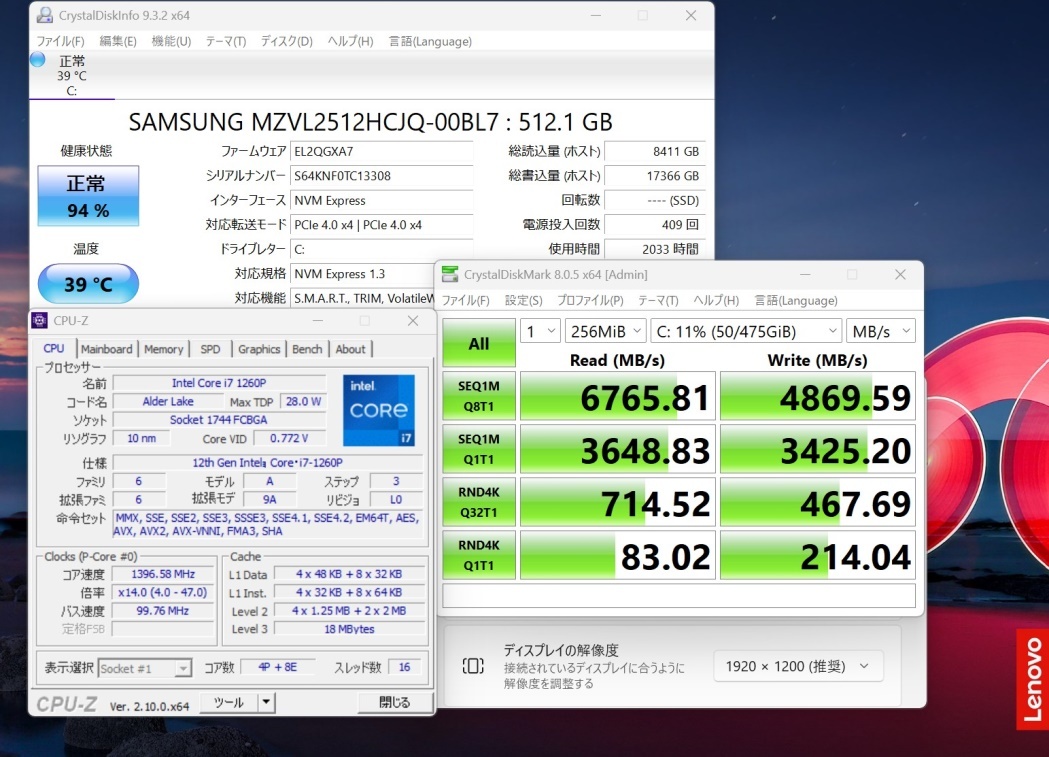Open the ヘルプ(H) menu in CrystalDiskMark

716,300
